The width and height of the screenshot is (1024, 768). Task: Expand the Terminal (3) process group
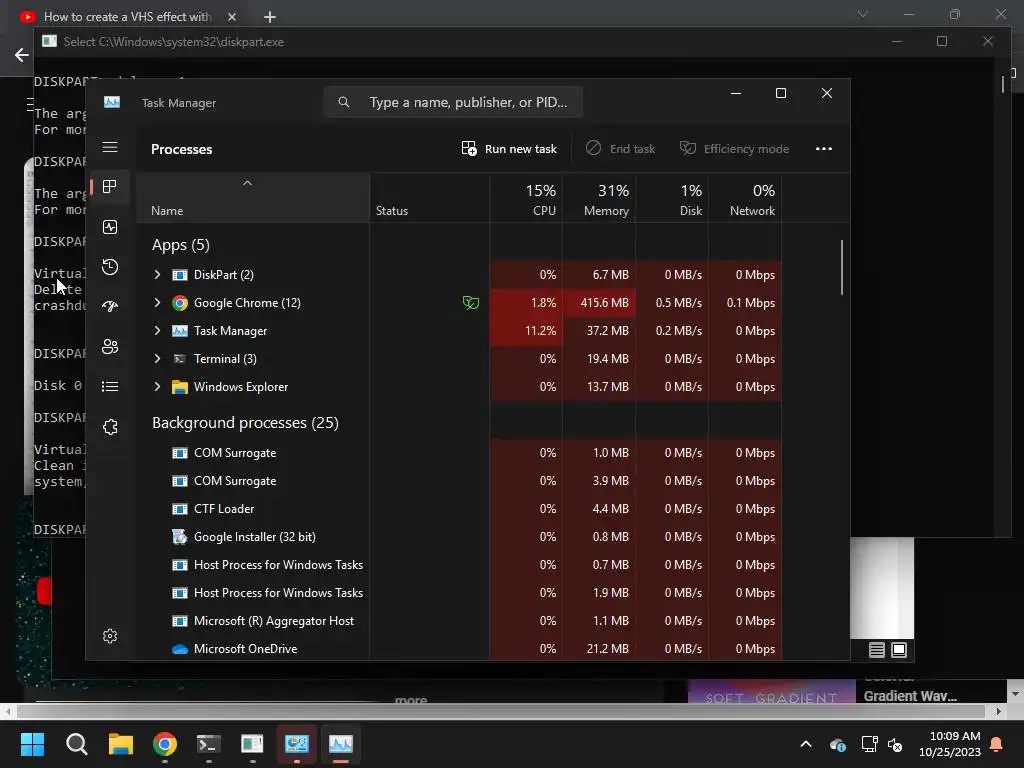[x=157, y=359]
